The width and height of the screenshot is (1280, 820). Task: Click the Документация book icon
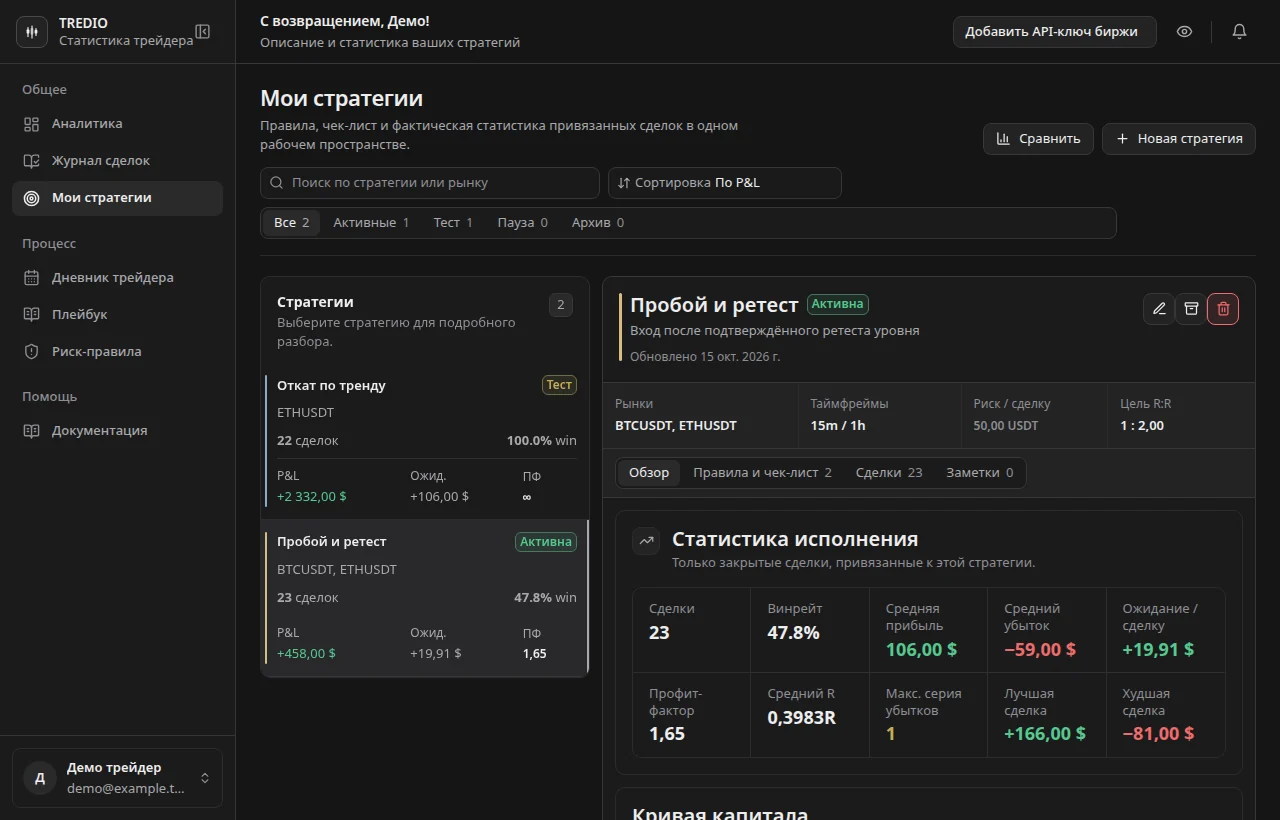click(32, 431)
